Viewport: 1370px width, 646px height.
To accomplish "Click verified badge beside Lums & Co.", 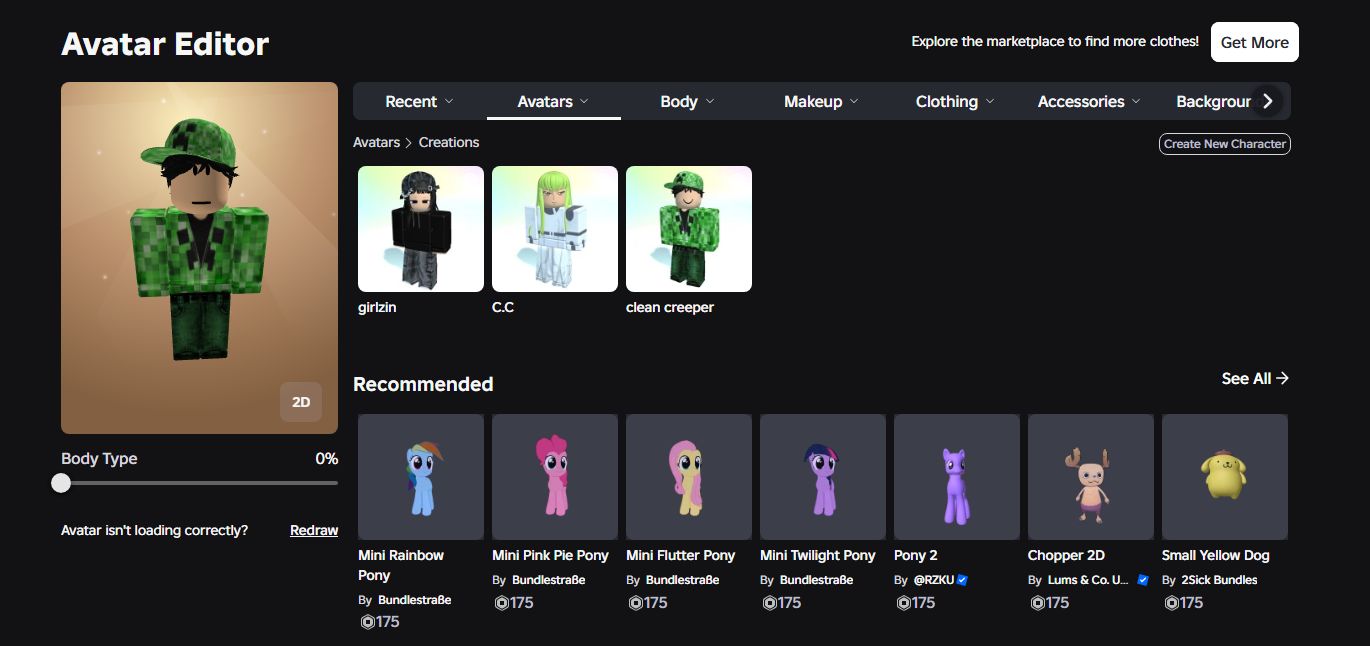I will click(1143, 580).
